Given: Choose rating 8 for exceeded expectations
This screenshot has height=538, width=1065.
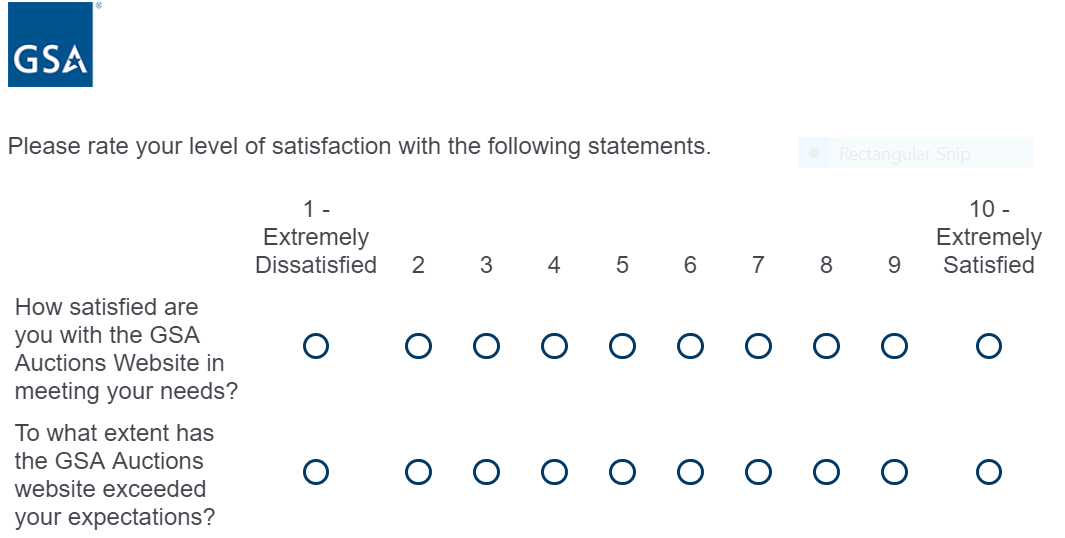Looking at the screenshot, I should tap(826, 472).
